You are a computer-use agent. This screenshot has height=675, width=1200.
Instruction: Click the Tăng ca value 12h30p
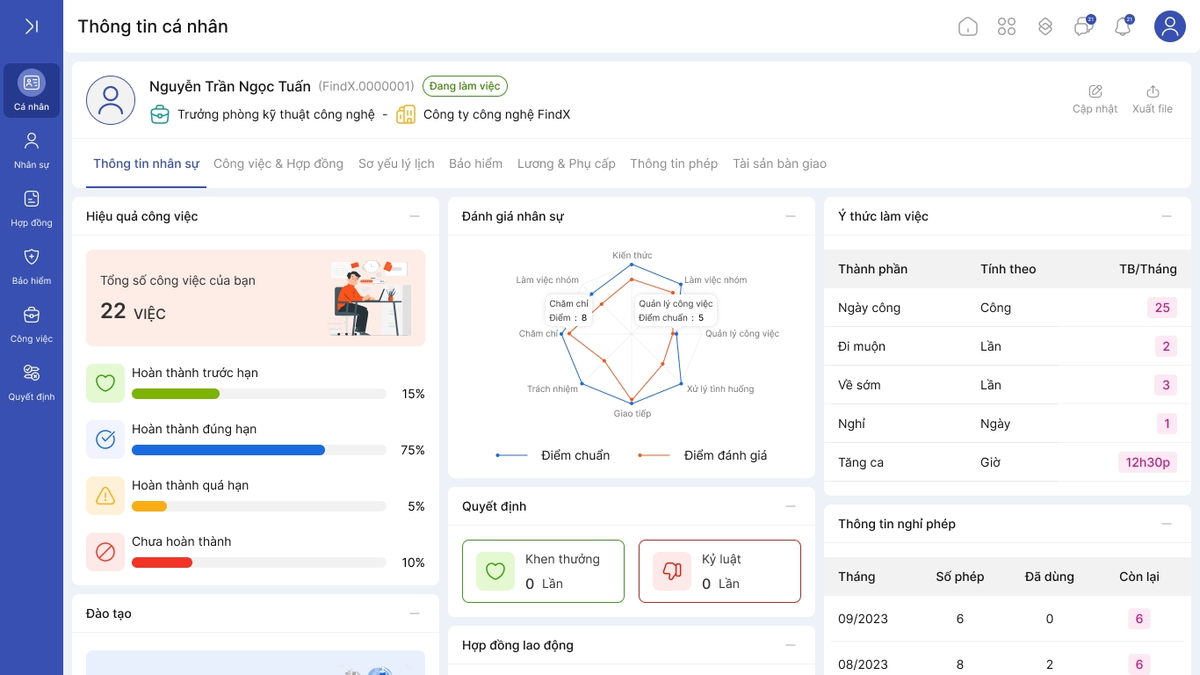point(1148,463)
